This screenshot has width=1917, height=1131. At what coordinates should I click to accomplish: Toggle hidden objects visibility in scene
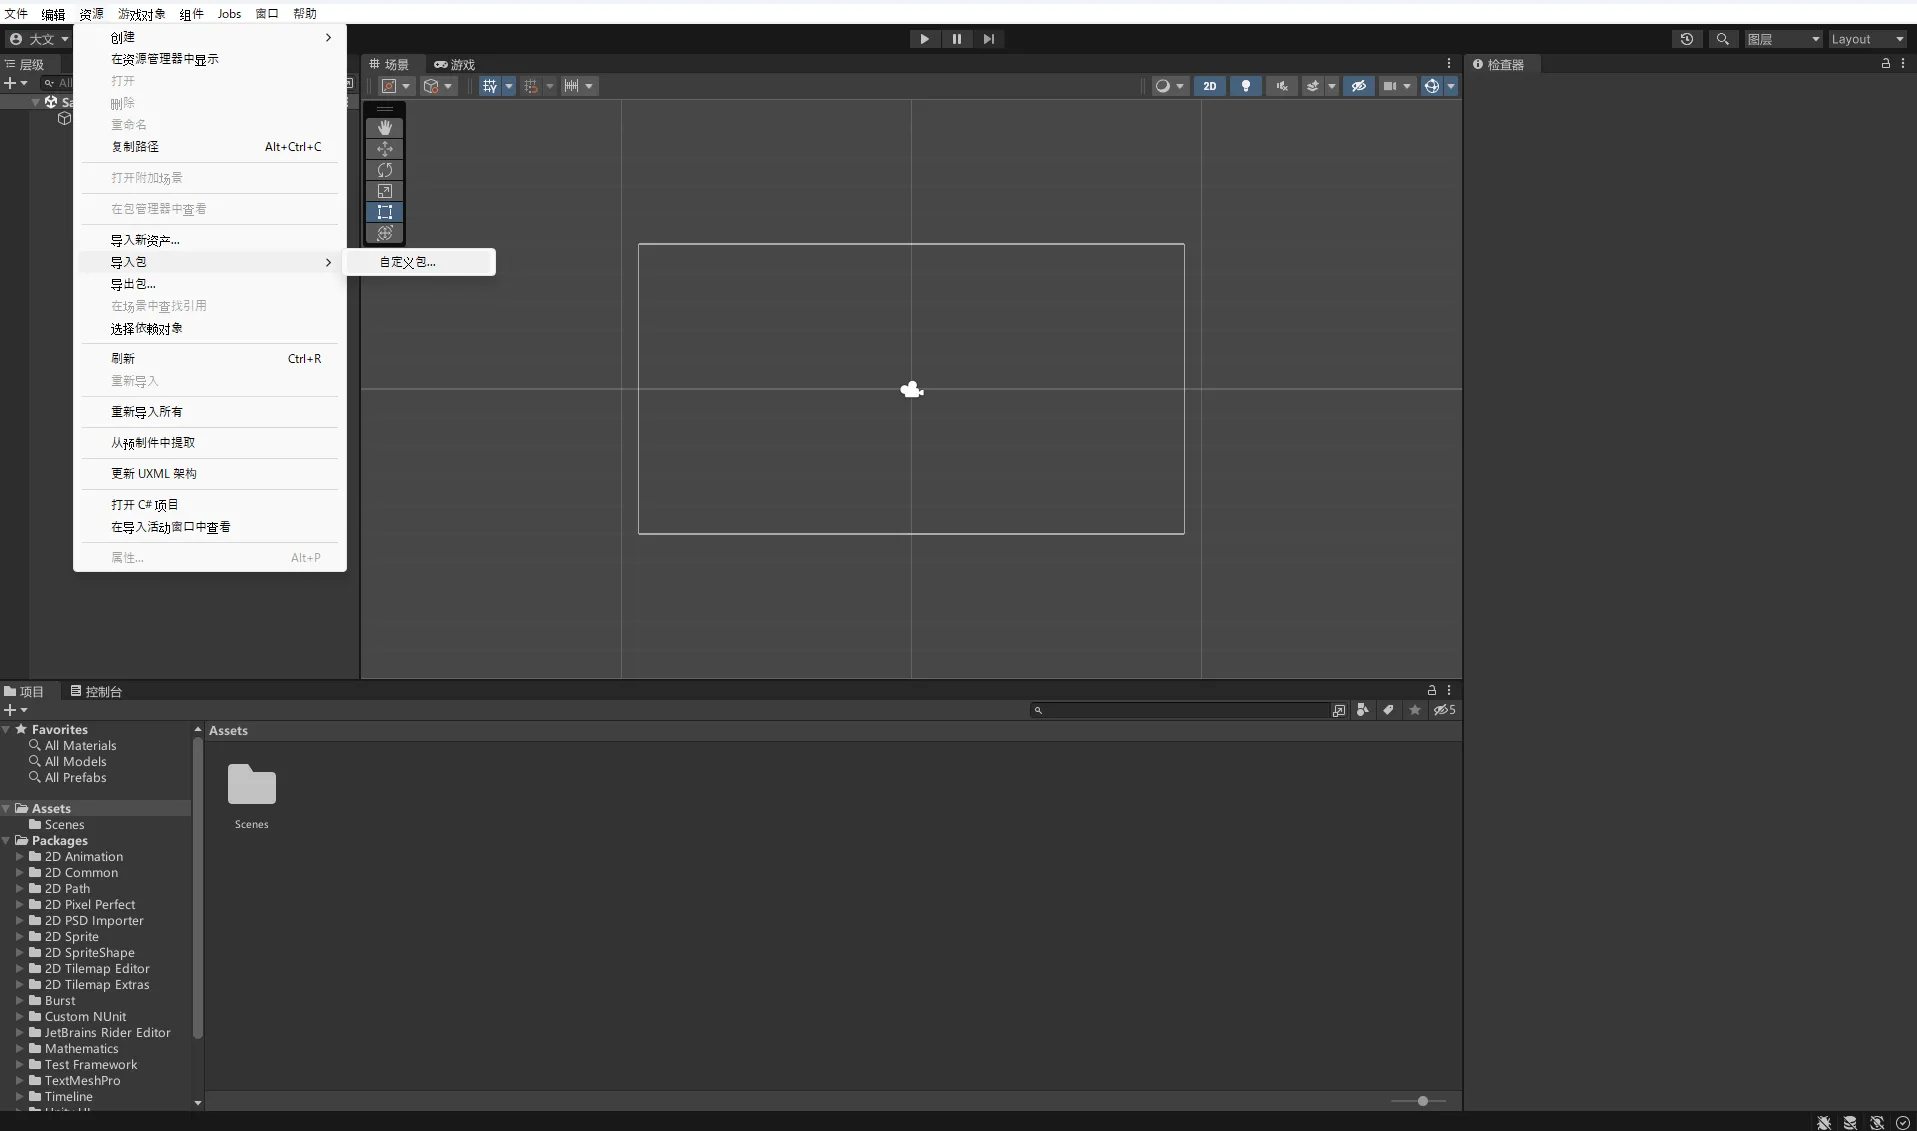point(1358,86)
